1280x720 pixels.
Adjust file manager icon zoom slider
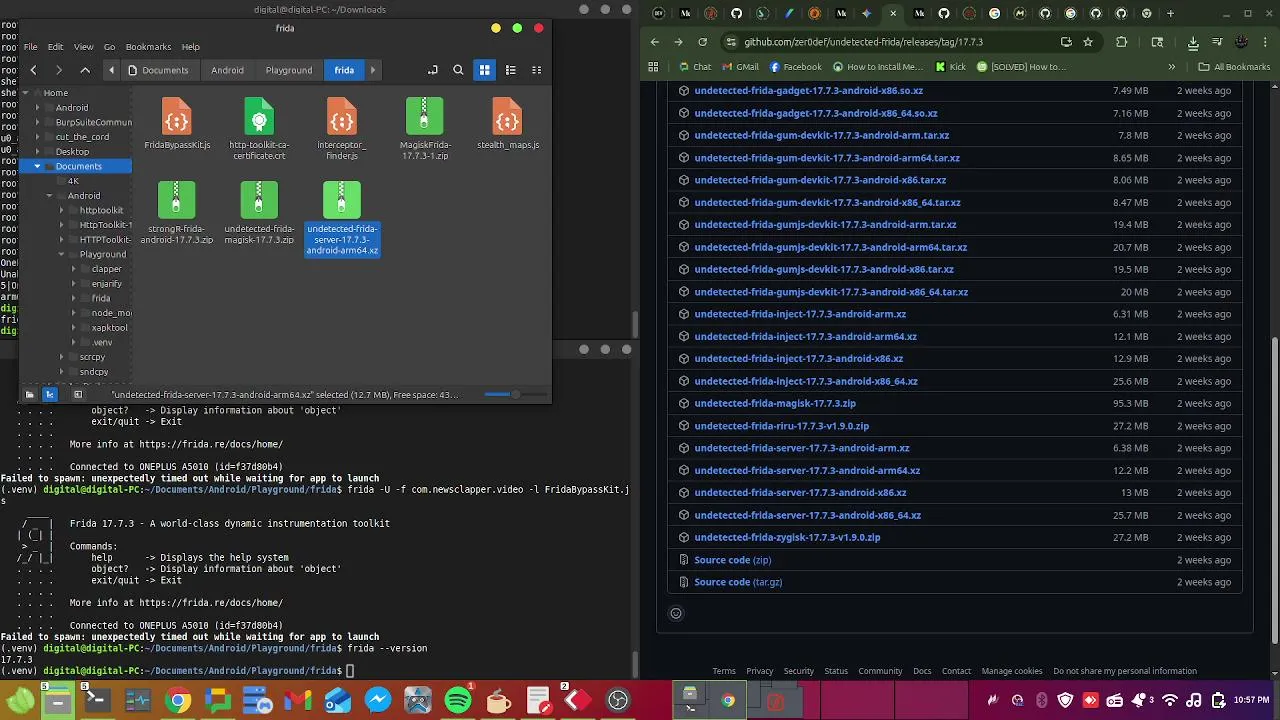click(x=516, y=394)
